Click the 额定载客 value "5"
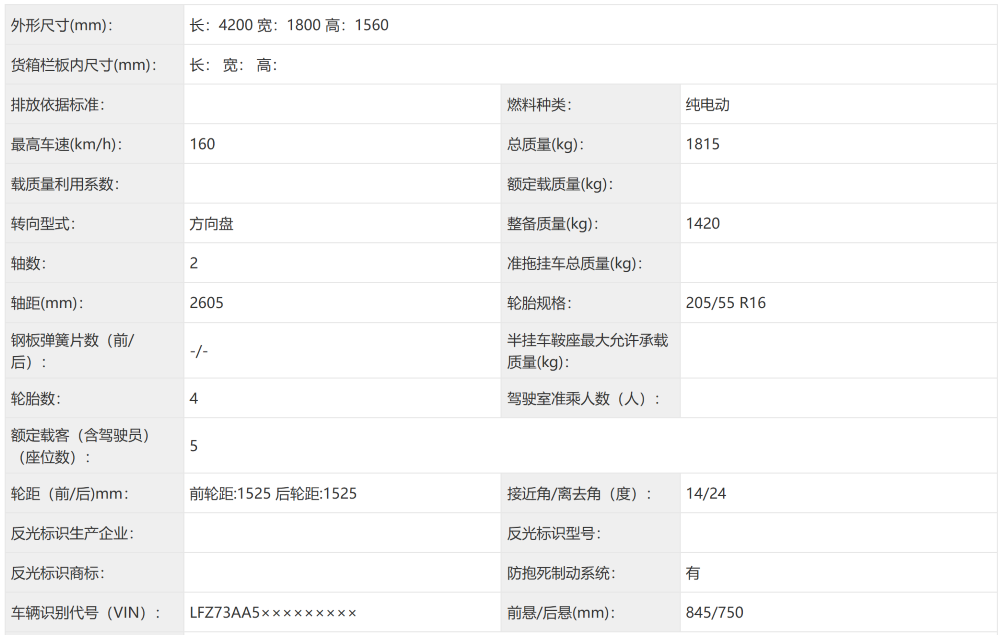Viewport: 1000px width, 635px height. point(194,444)
